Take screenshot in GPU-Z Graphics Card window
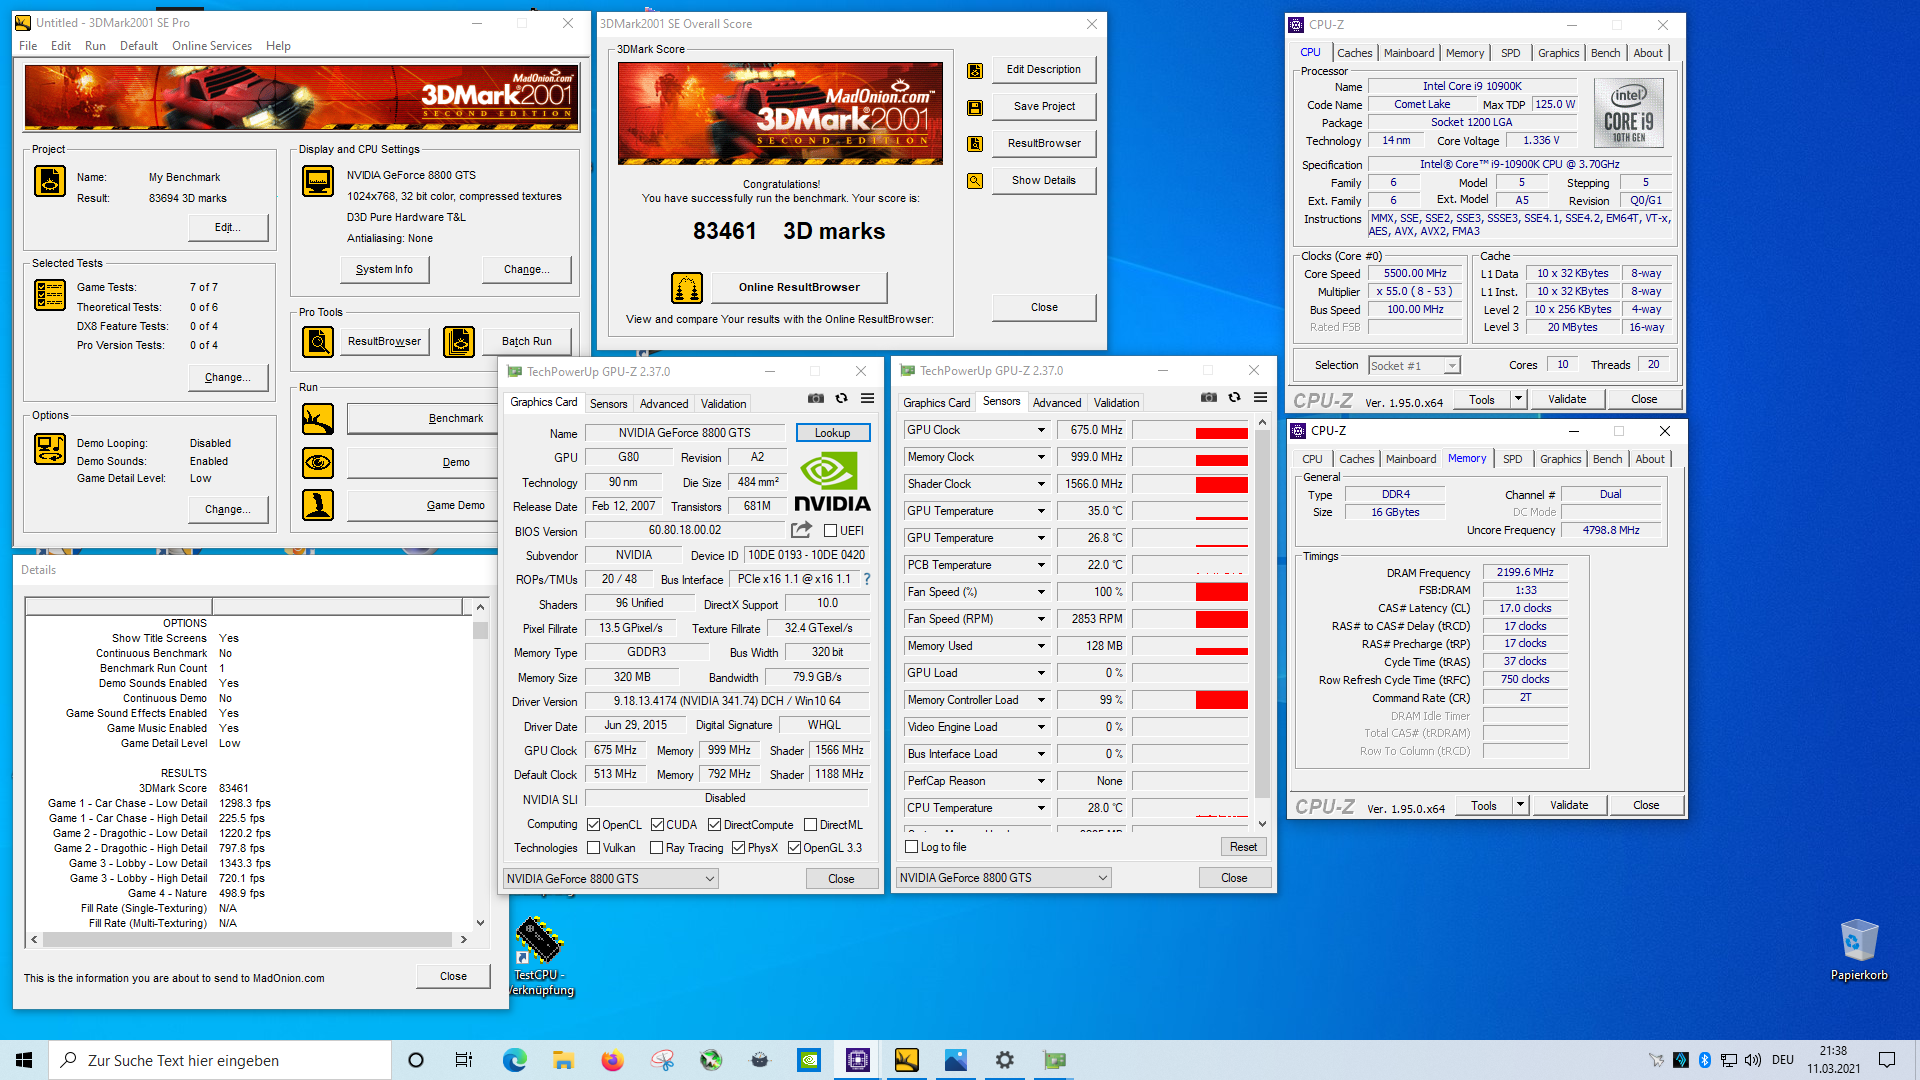The image size is (1920, 1080). [x=816, y=398]
